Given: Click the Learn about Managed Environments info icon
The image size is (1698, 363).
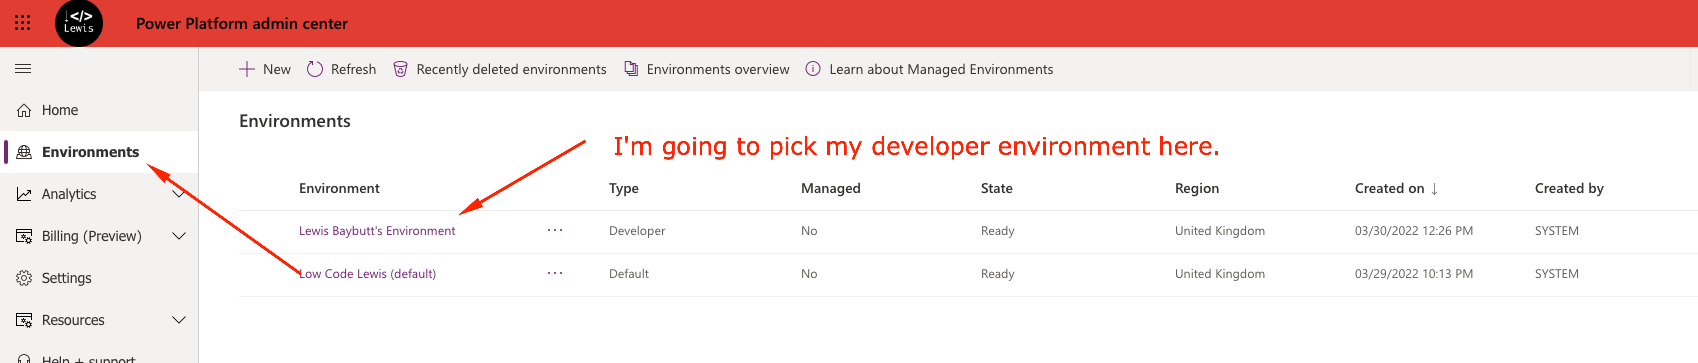Looking at the screenshot, I should (813, 69).
